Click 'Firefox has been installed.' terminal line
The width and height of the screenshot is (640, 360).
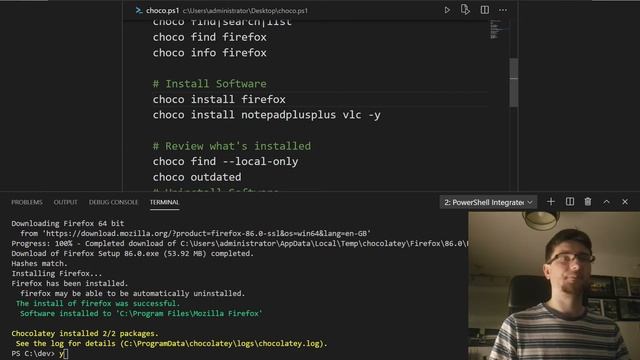tap(70, 283)
